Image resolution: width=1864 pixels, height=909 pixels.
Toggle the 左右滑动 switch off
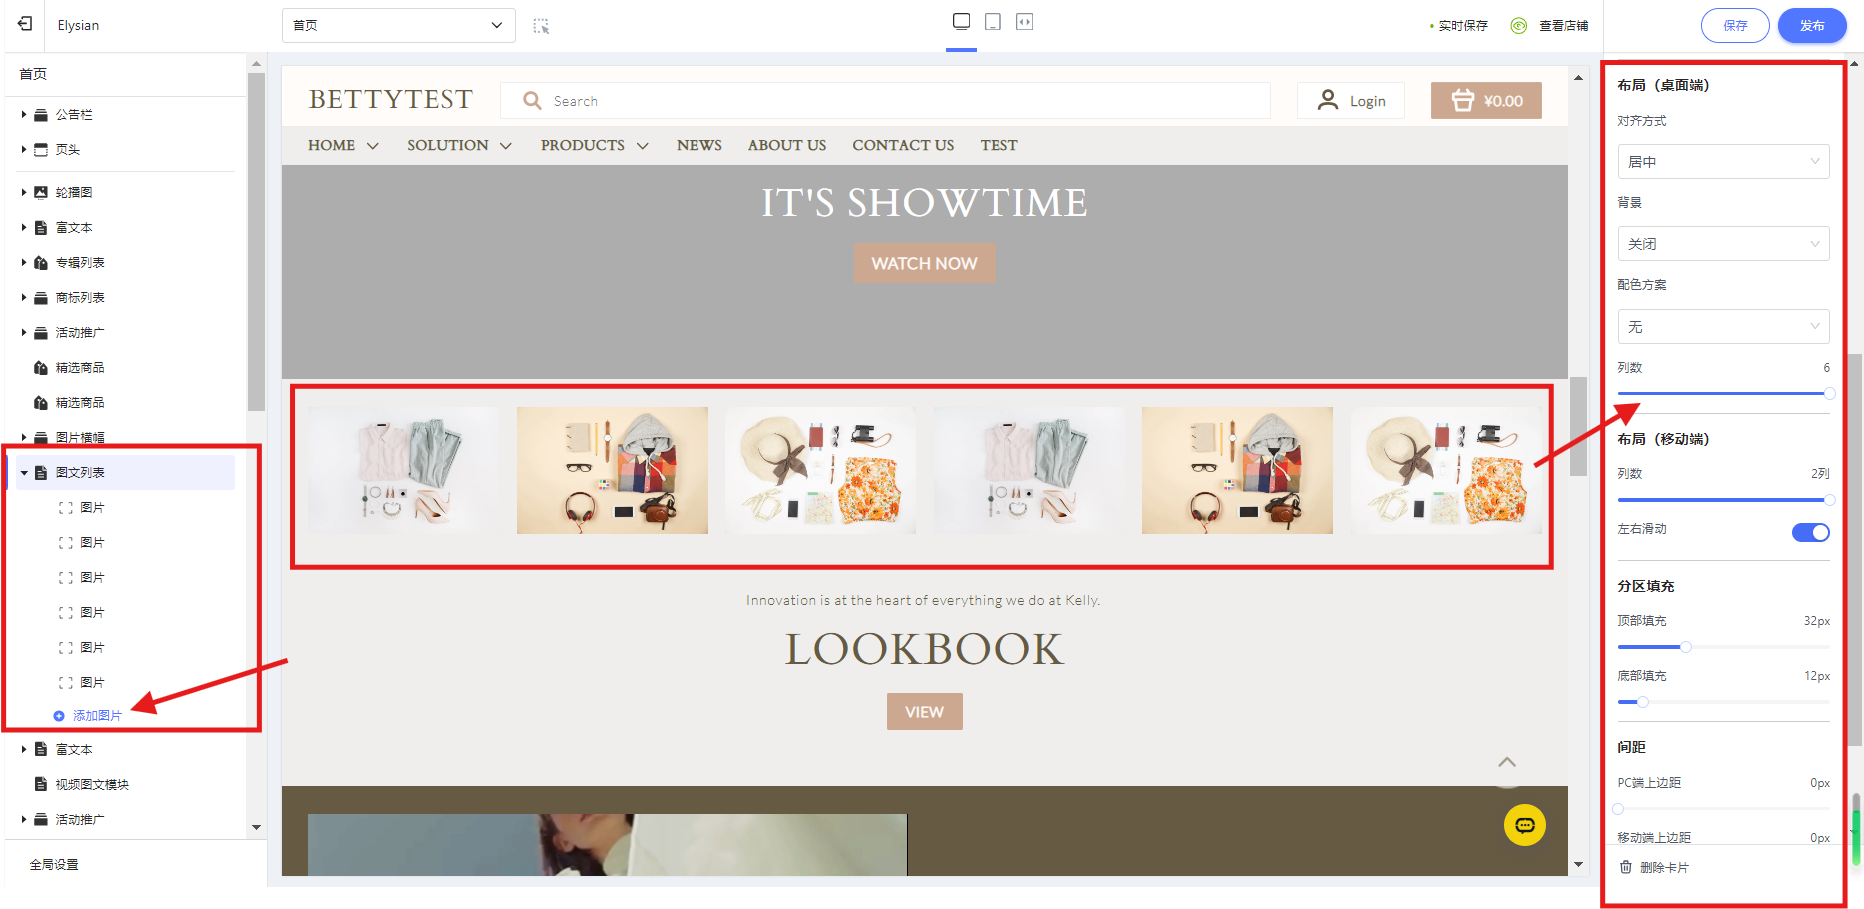1810,532
